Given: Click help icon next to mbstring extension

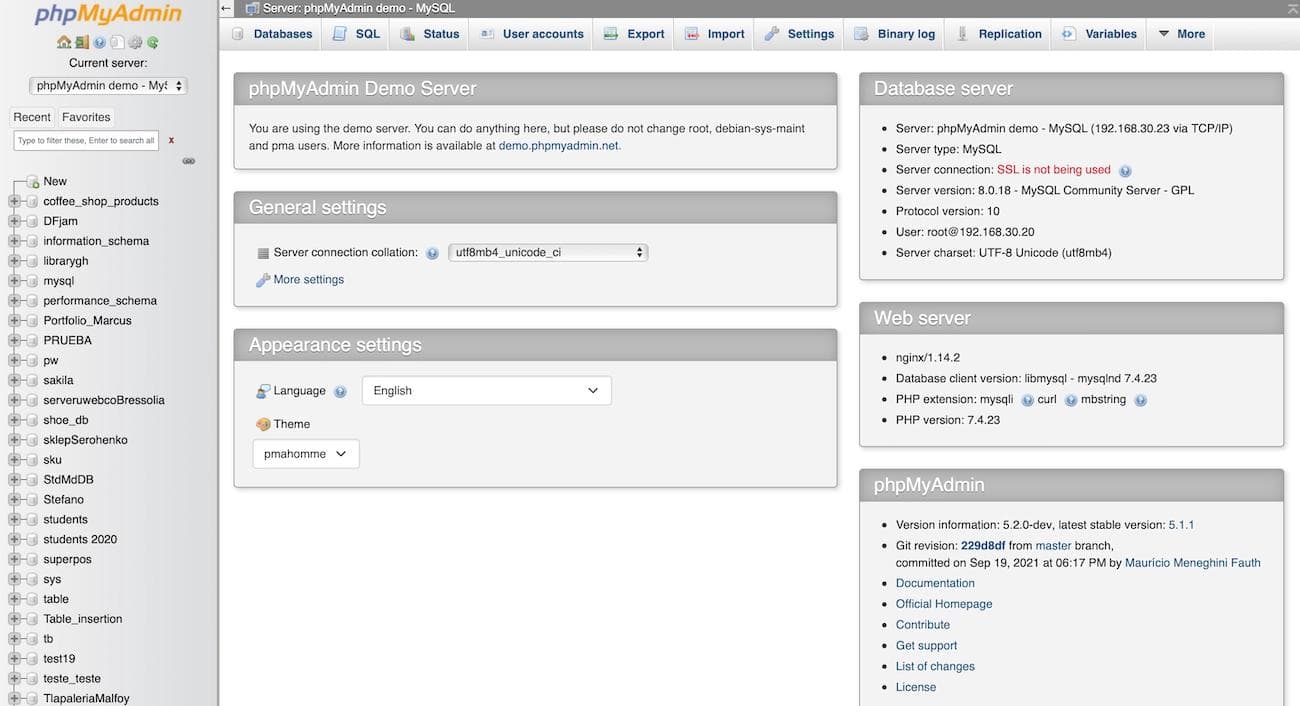Looking at the screenshot, I should click(1140, 398).
